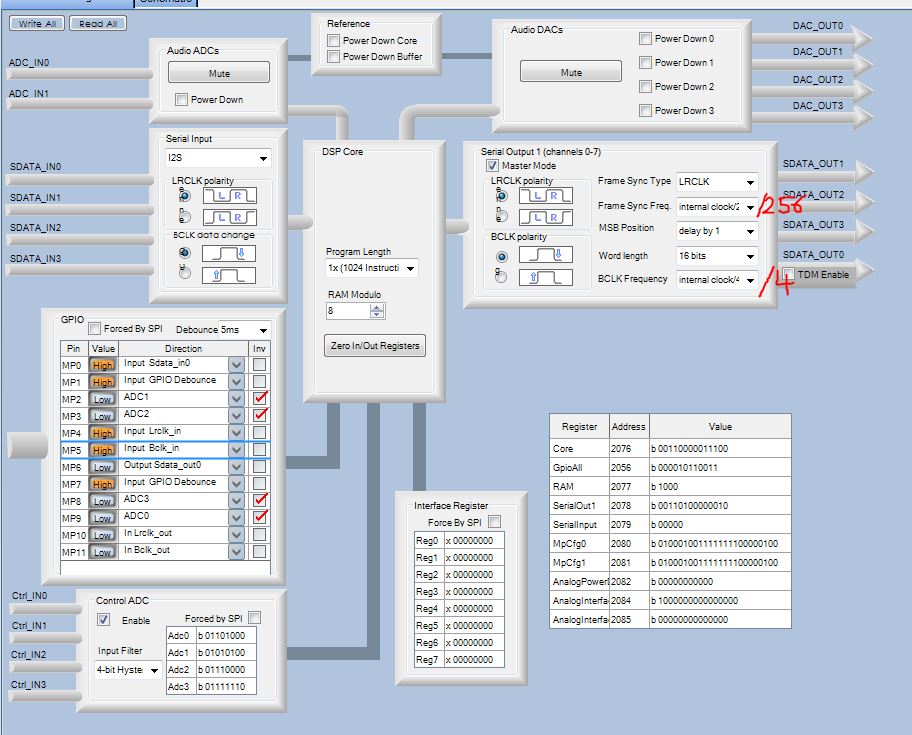Click the MP4 High value button
912x735 pixels.
[x=103, y=433]
